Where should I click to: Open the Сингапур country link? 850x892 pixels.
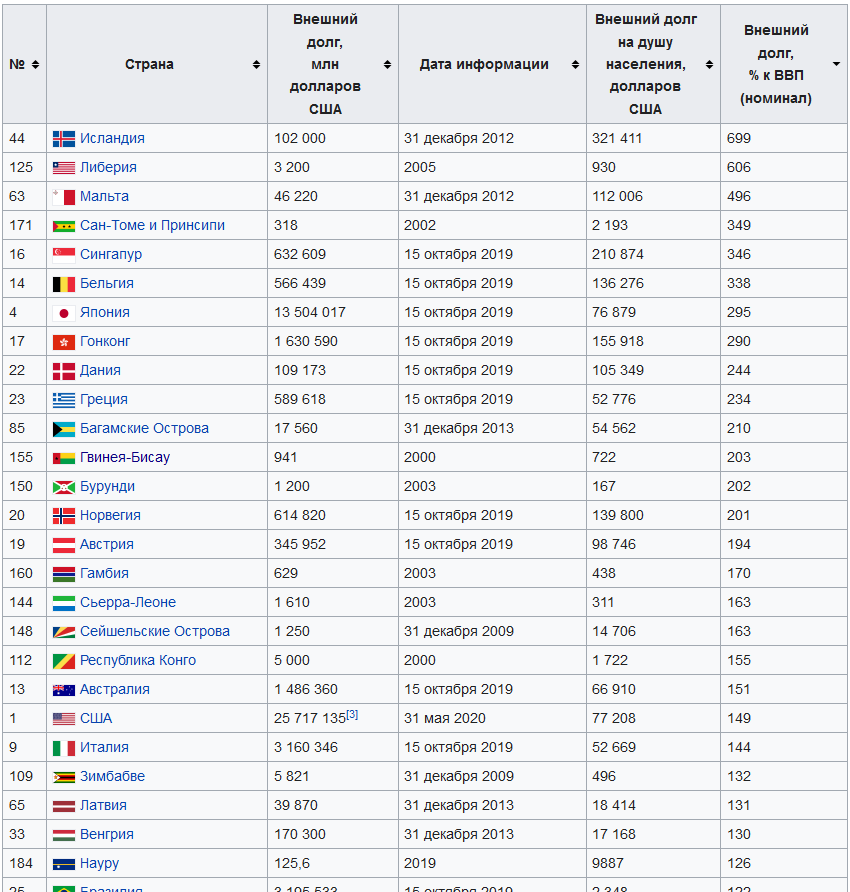pos(111,254)
